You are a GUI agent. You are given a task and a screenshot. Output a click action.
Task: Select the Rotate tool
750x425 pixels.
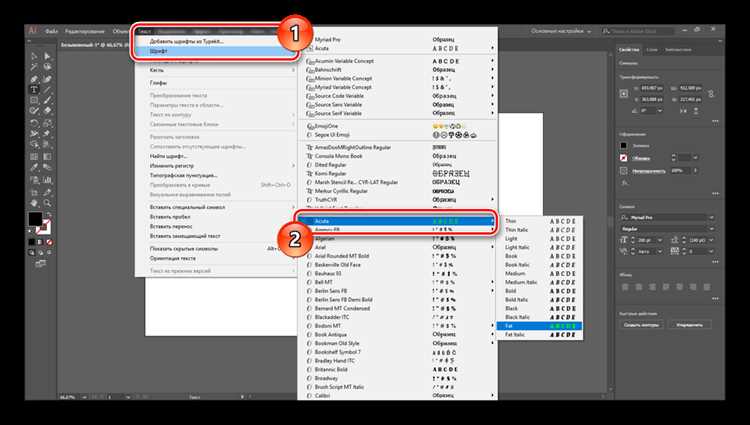(x=34, y=123)
